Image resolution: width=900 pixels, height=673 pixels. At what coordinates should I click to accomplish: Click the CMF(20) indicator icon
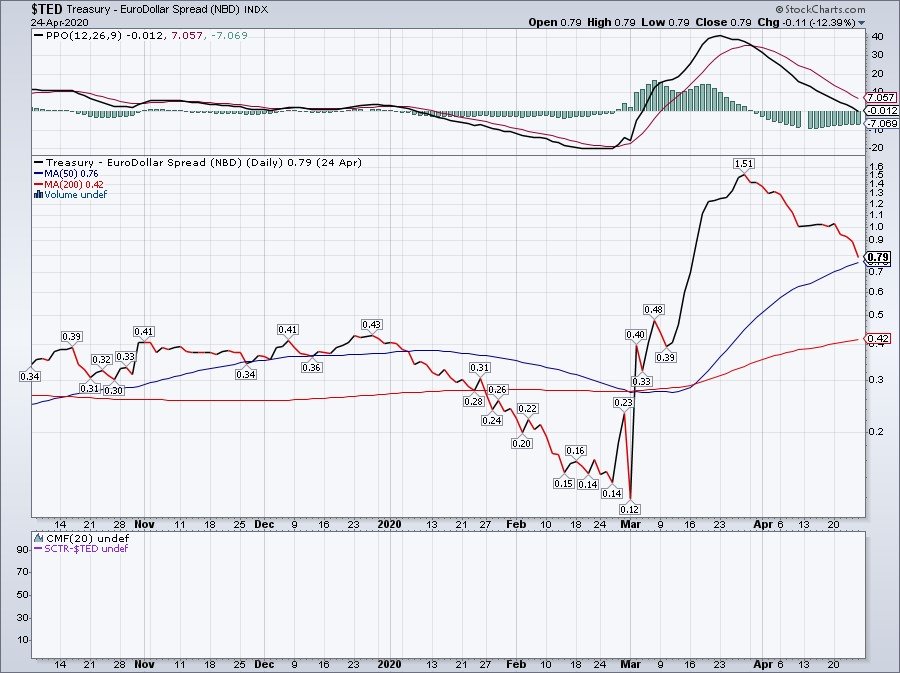pos(38,539)
